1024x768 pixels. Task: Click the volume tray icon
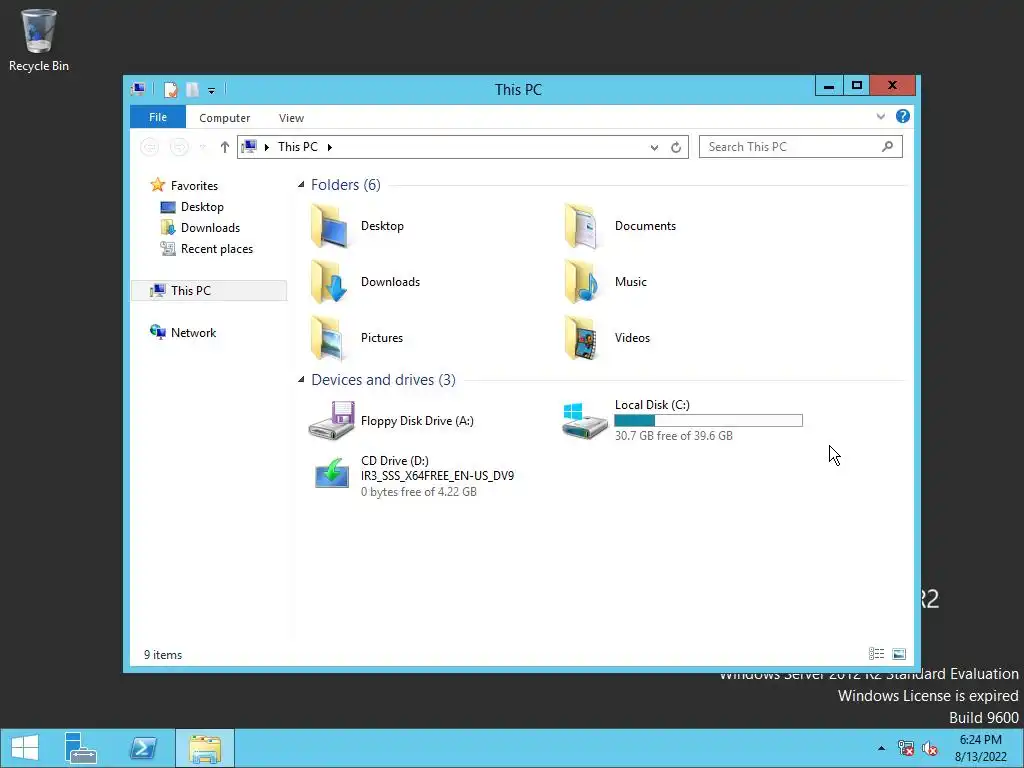tap(929, 748)
